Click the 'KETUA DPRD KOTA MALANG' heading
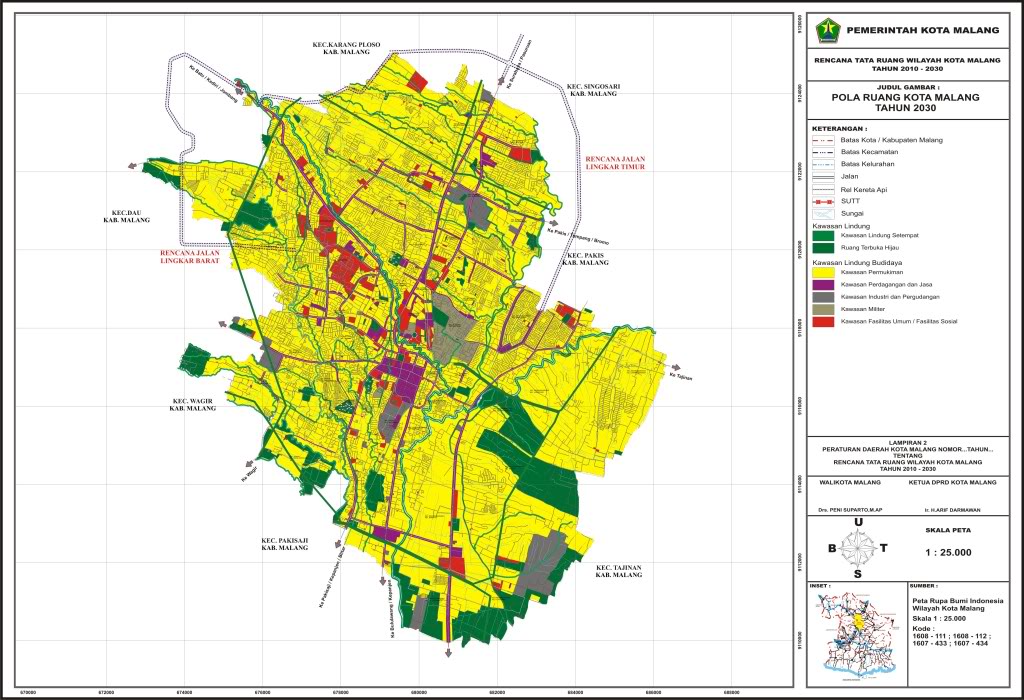This screenshot has width=1024, height=700. click(953, 483)
